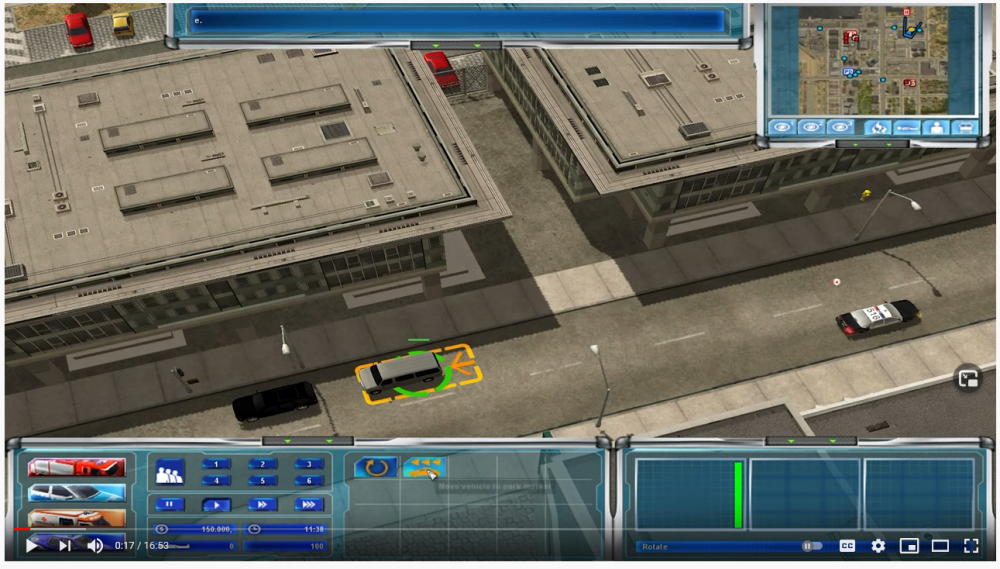This screenshot has width=1000, height=569.
Task: Select the fire department vehicle category
Action: coord(77,468)
